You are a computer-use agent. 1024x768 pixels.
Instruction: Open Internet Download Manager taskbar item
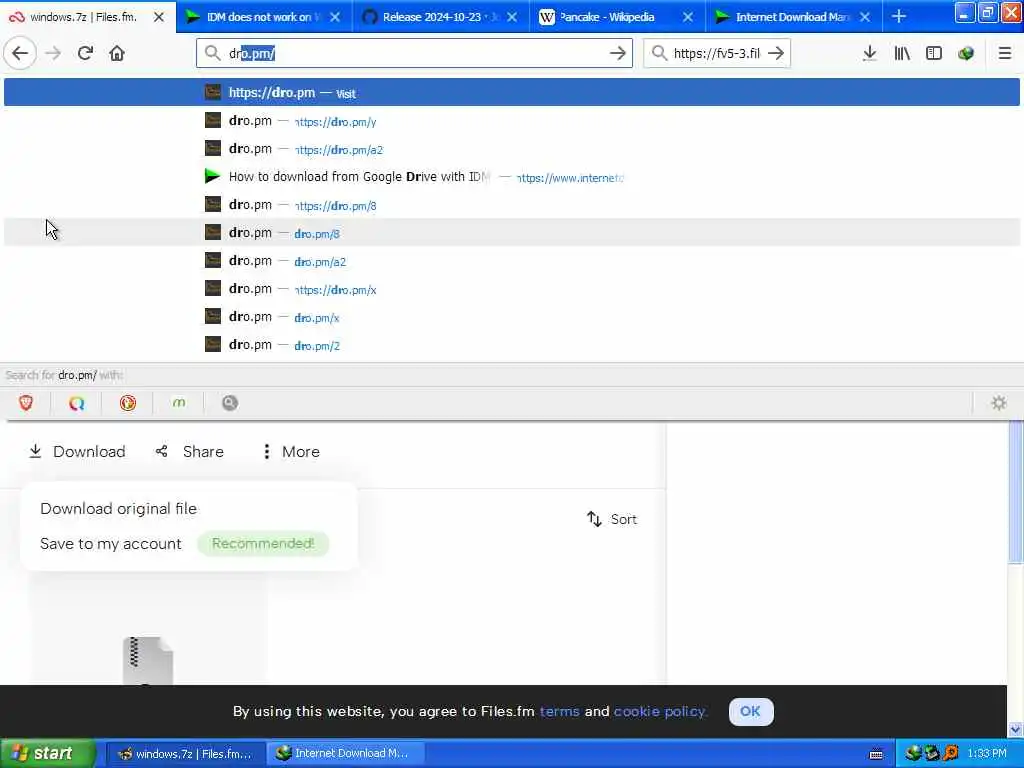[x=346, y=754]
